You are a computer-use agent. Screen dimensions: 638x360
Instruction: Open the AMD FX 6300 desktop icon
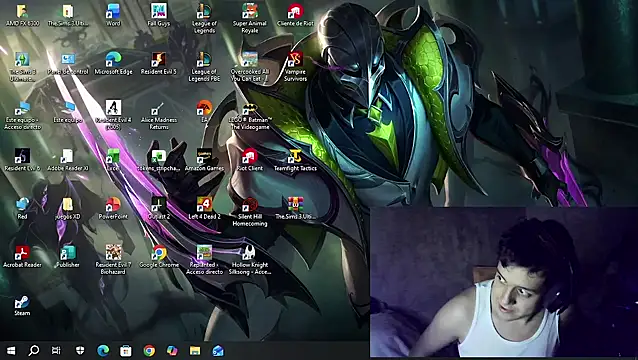(22, 15)
